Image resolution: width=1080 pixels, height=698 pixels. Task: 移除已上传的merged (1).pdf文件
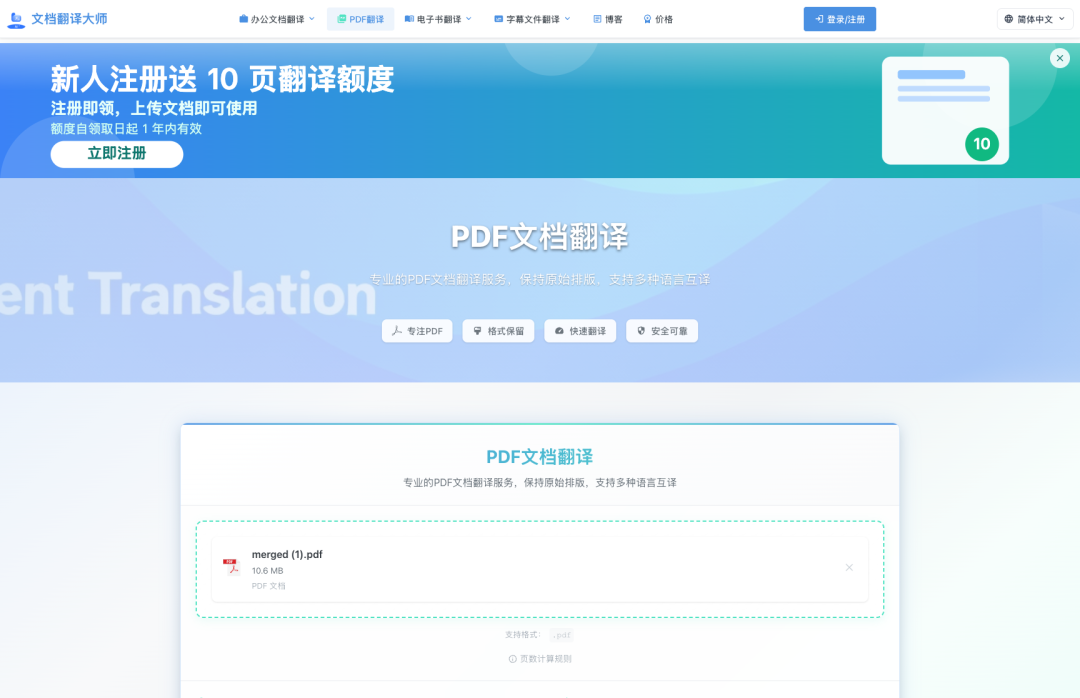[x=849, y=567]
